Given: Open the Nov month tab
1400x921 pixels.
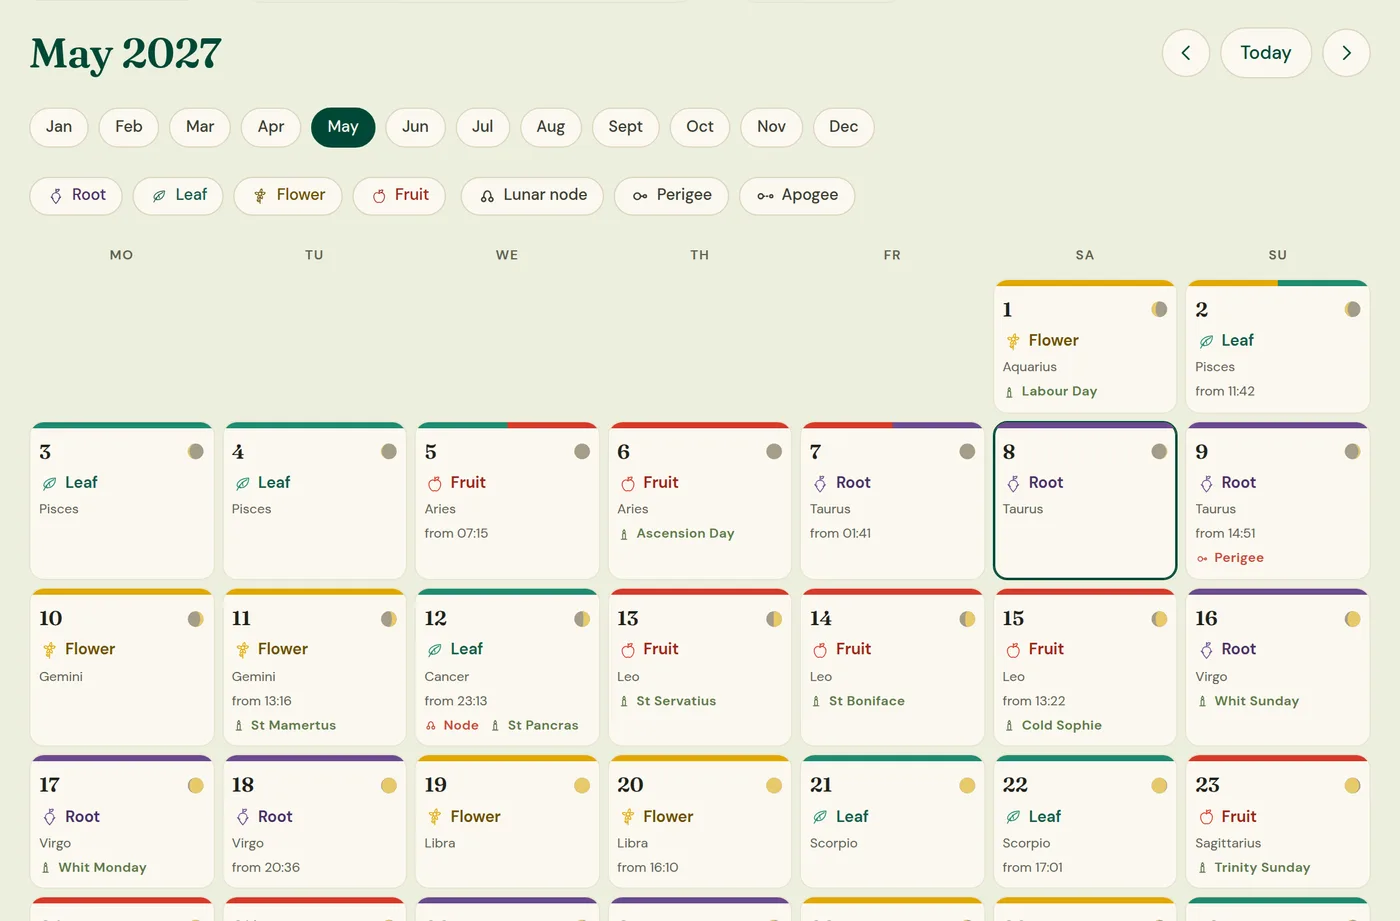Looking at the screenshot, I should pos(771,127).
